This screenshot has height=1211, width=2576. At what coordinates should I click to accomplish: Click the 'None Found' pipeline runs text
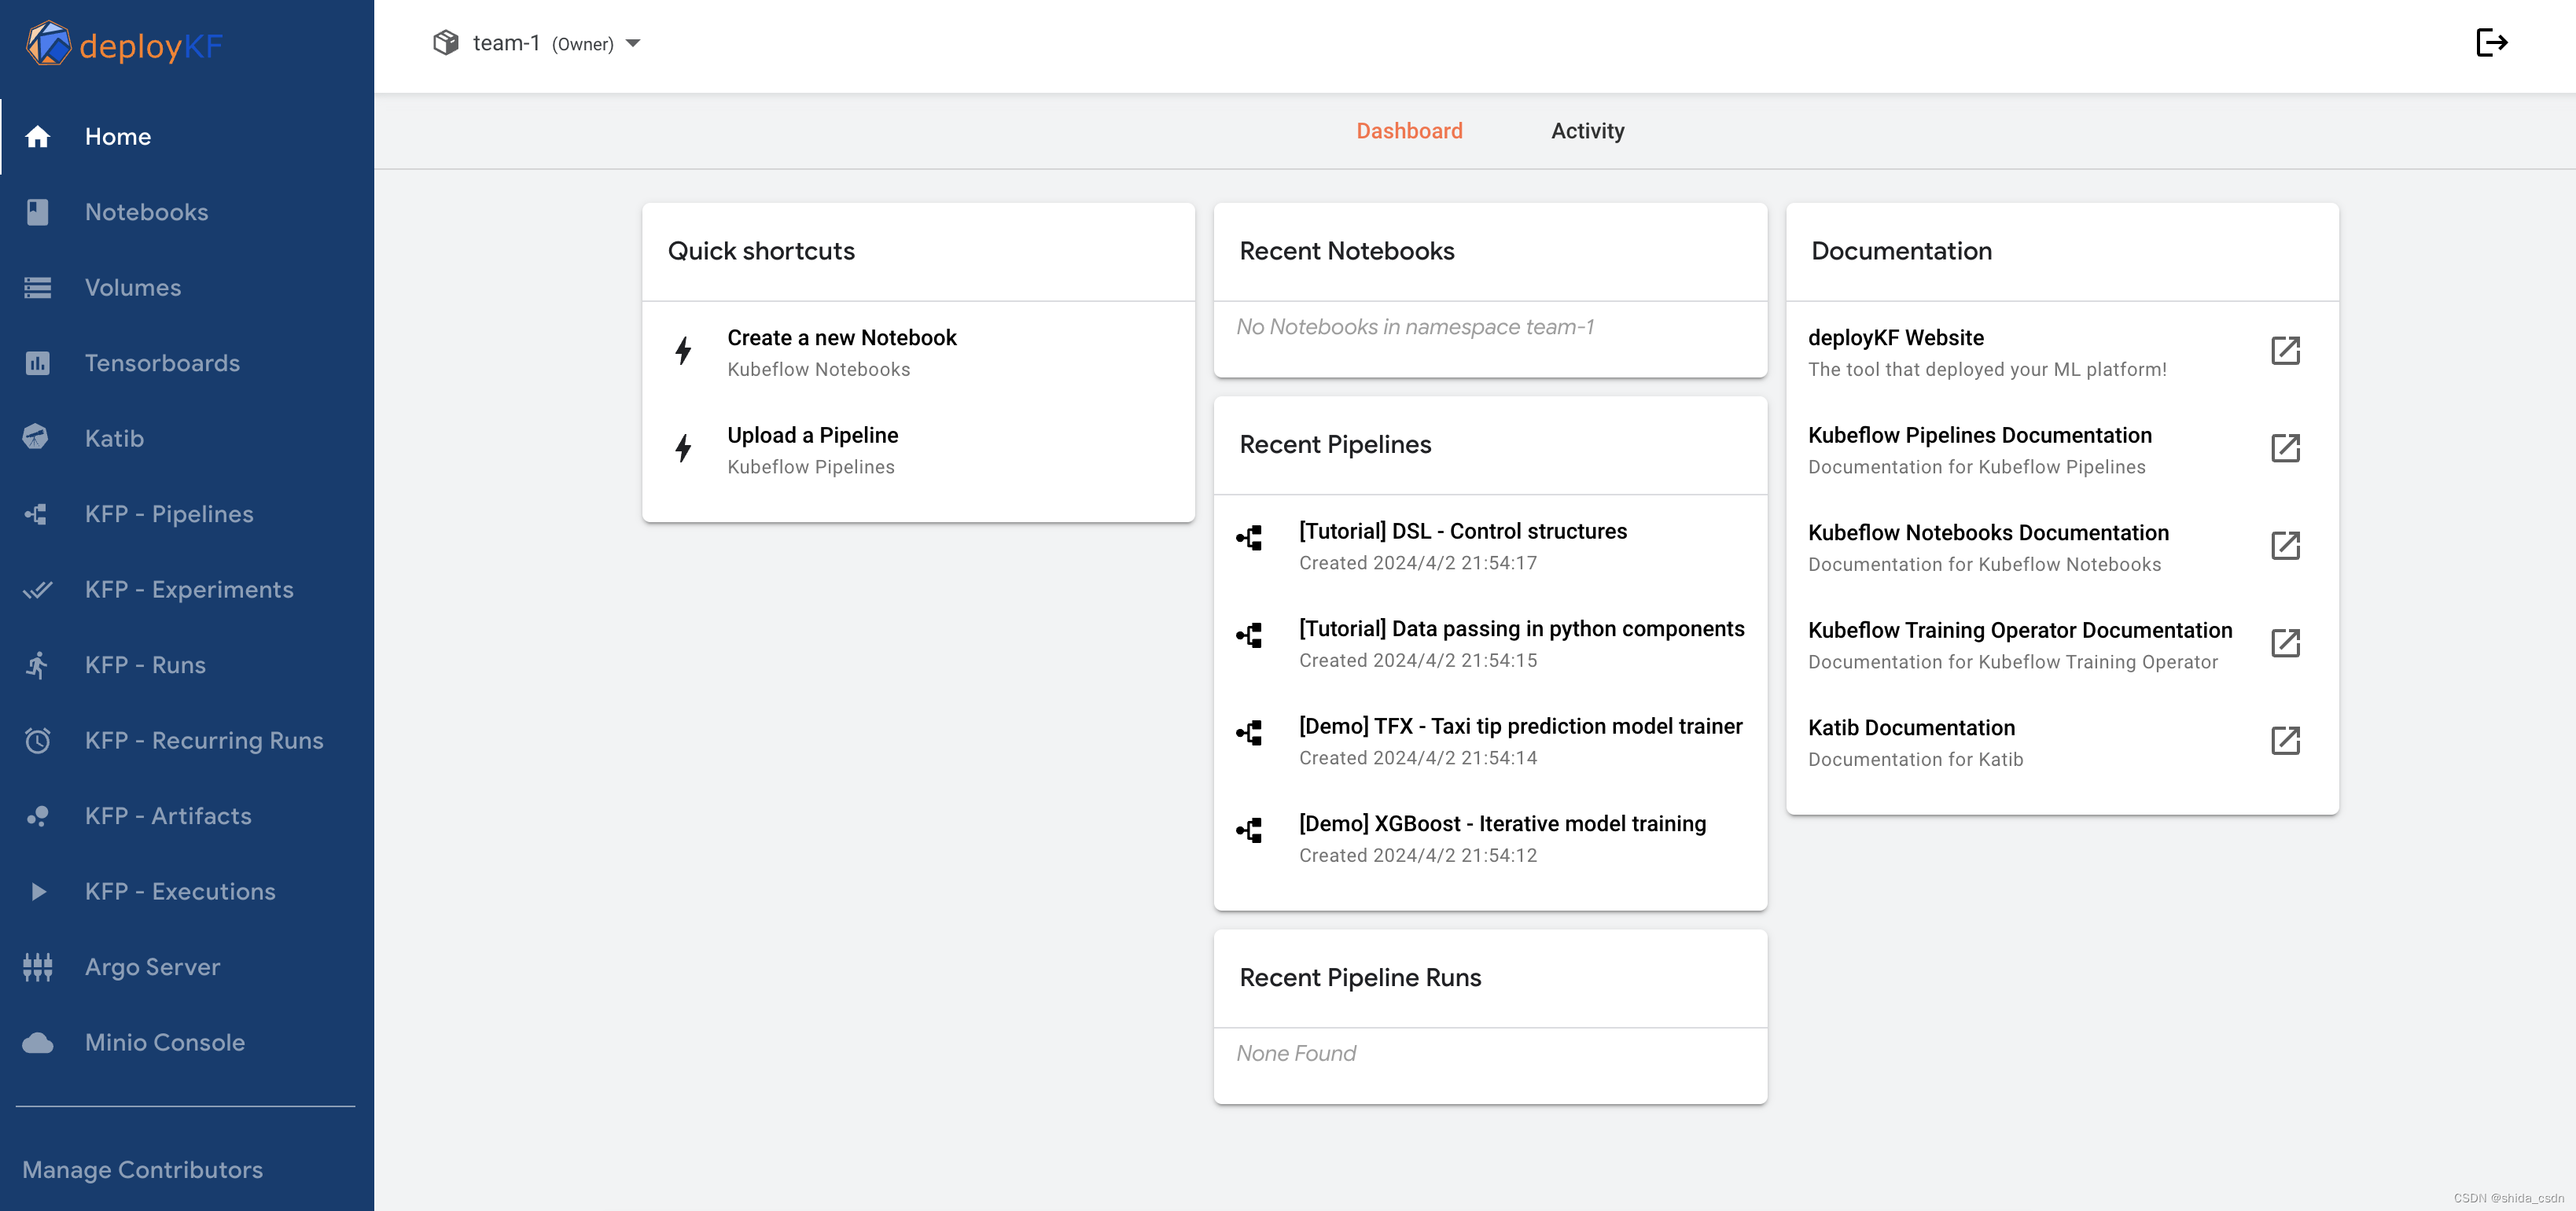1296,1053
